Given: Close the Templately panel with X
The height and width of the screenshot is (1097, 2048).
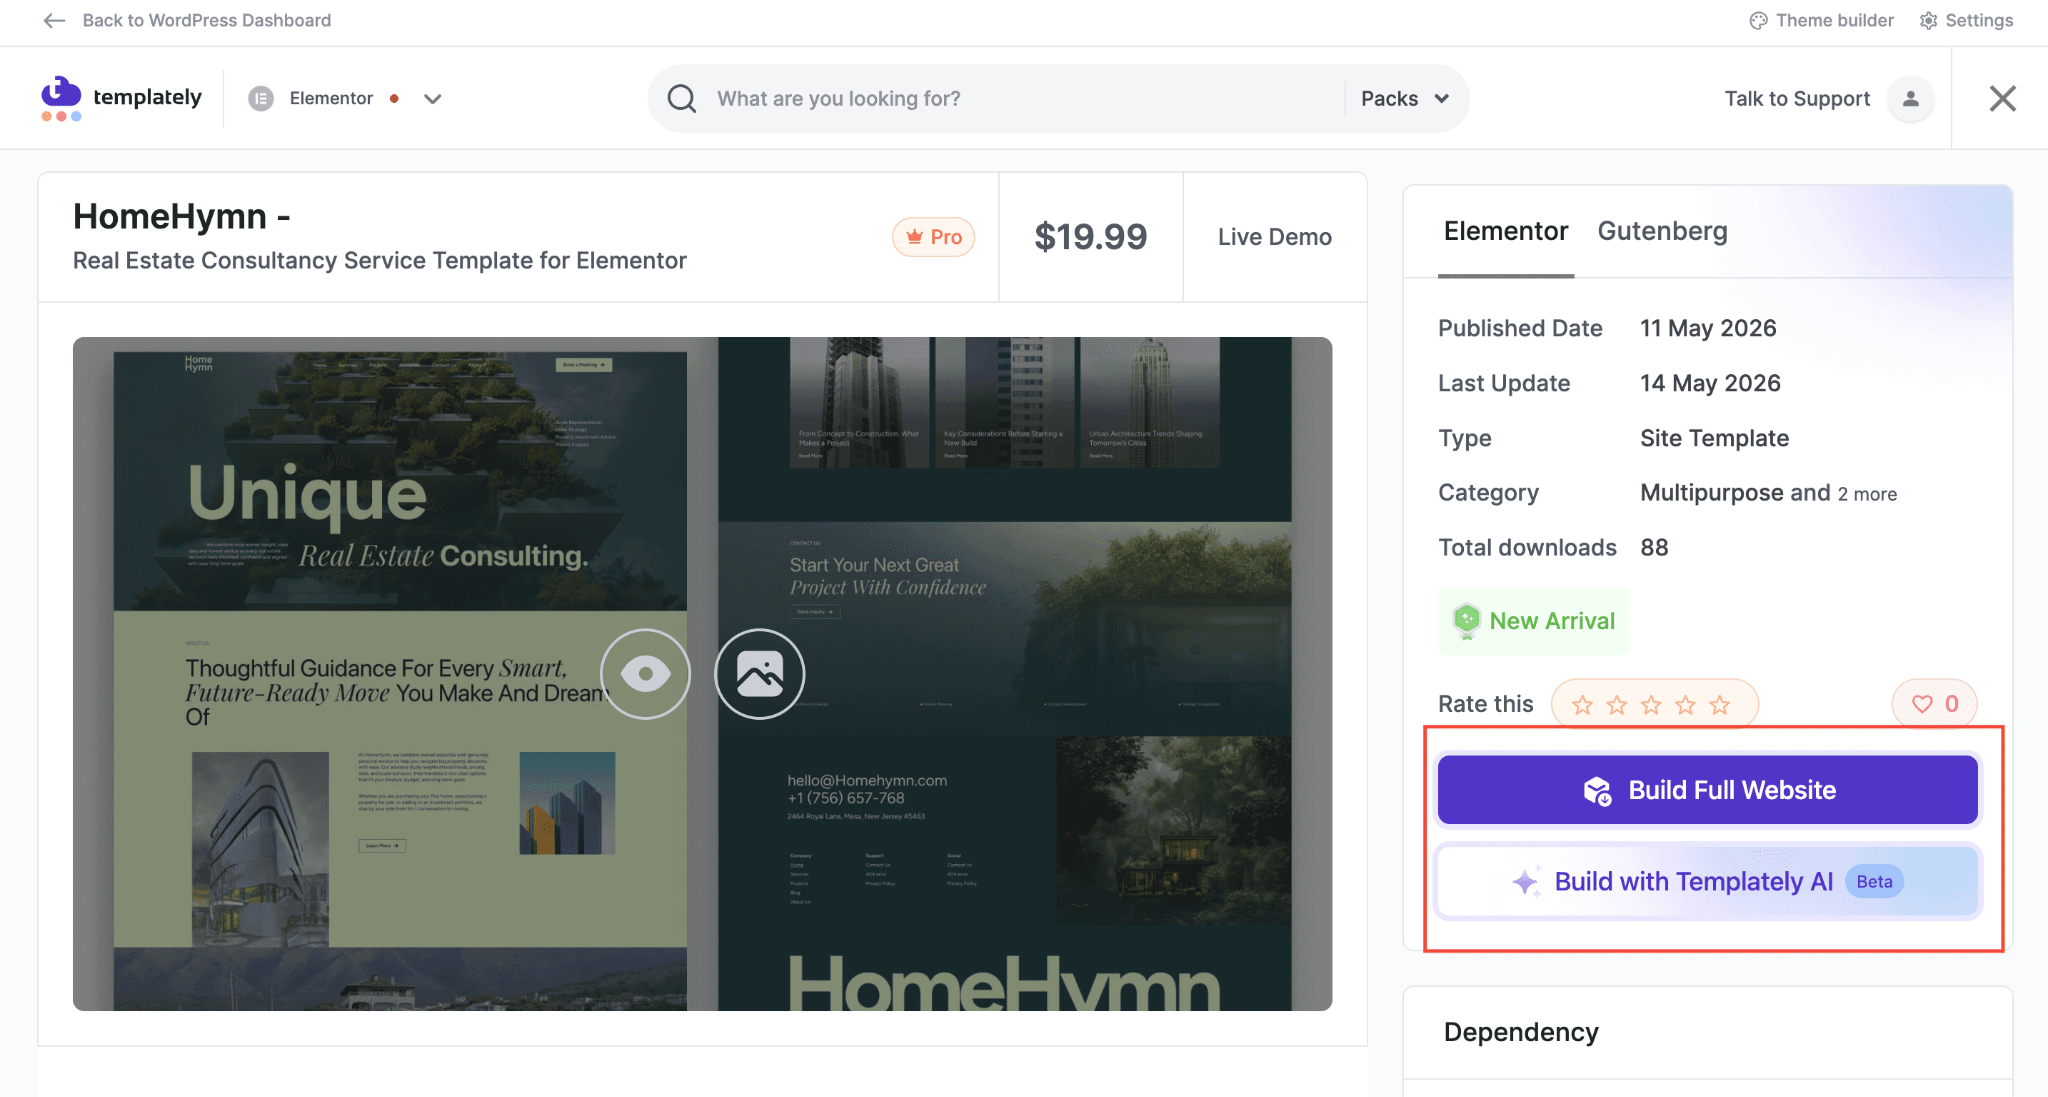Looking at the screenshot, I should 2002,98.
